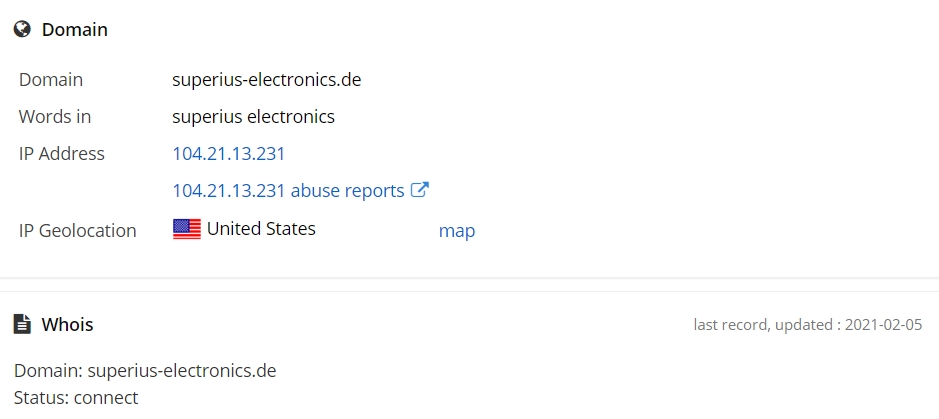Click the 'Status: connect' Whois line

tap(76, 398)
